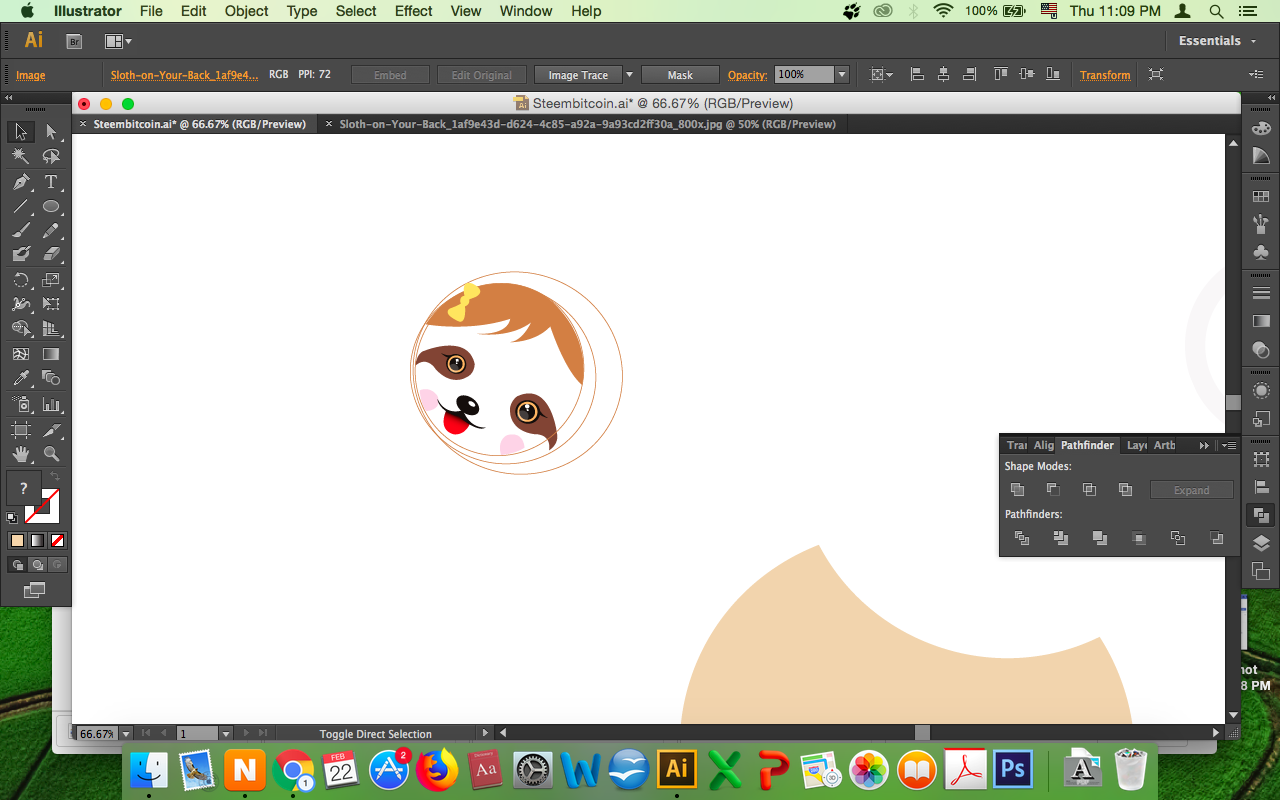Toggle Draw Behind mode
The width and height of the screenshot is (1280, 800).
(37, 564)
